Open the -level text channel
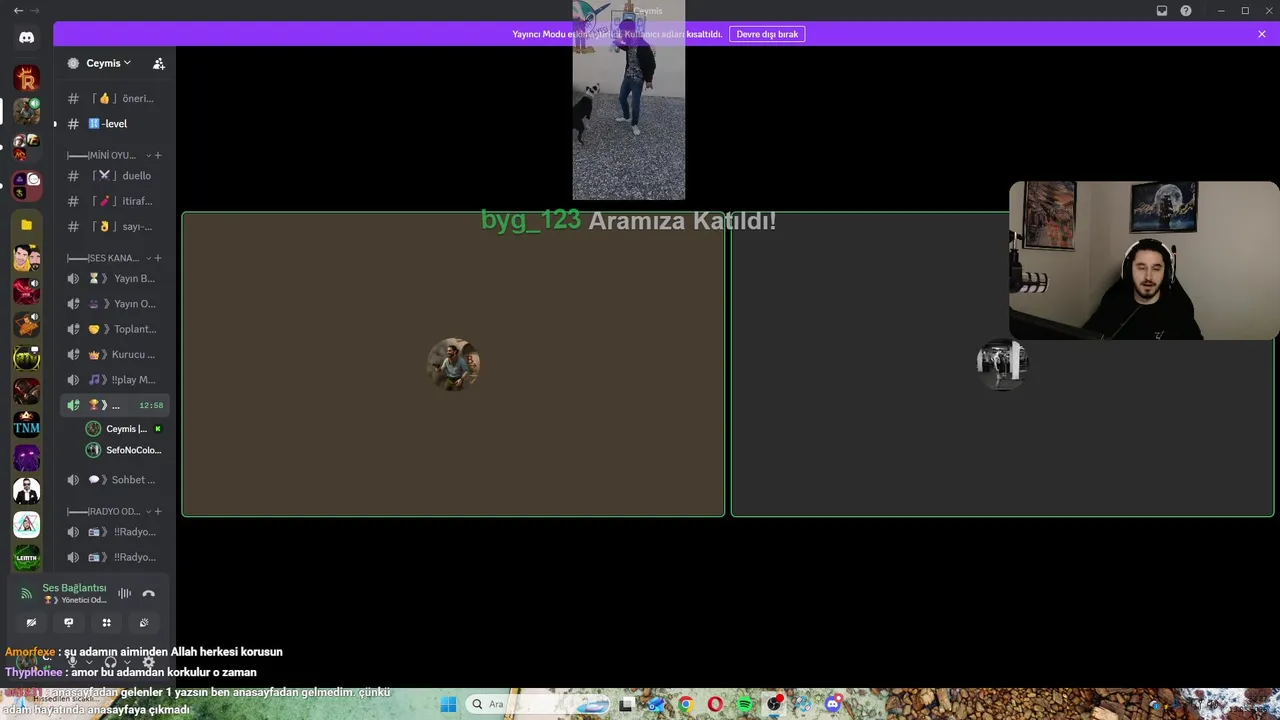This screenshot has height=720, width=1280. click(x=114, y=124)
